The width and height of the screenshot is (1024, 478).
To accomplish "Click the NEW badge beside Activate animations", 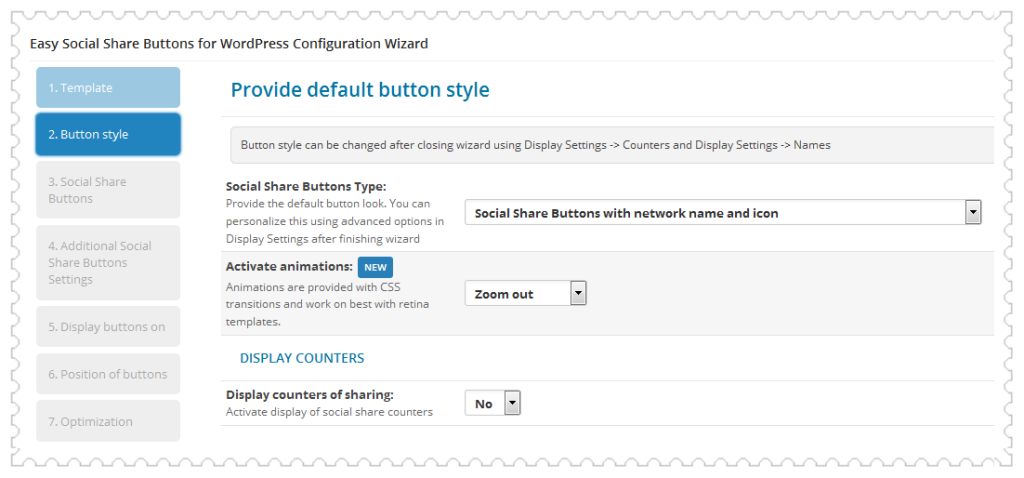I will click(376, 268).
